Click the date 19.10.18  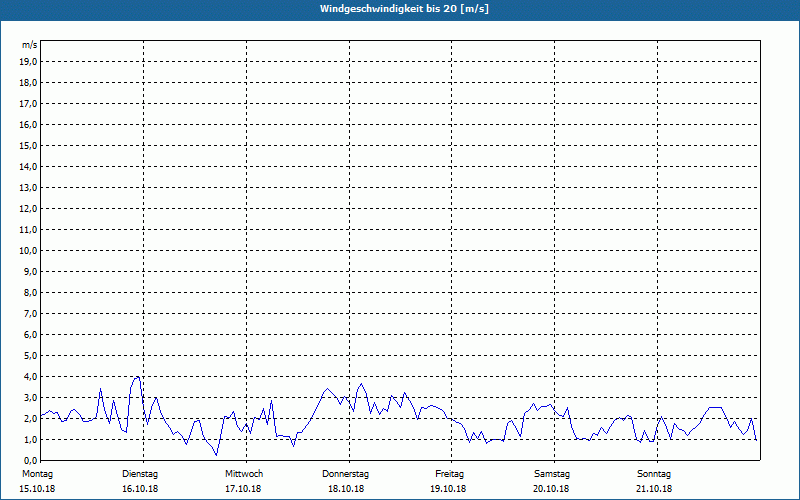coord(448,489)
